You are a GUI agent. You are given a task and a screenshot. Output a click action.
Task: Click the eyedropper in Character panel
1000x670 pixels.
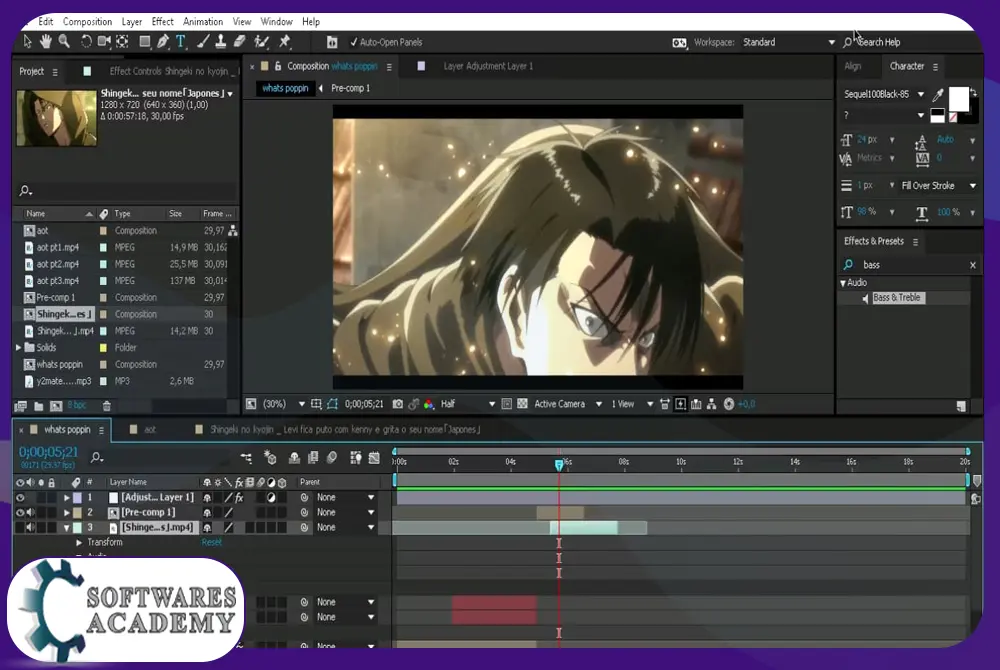938,95
